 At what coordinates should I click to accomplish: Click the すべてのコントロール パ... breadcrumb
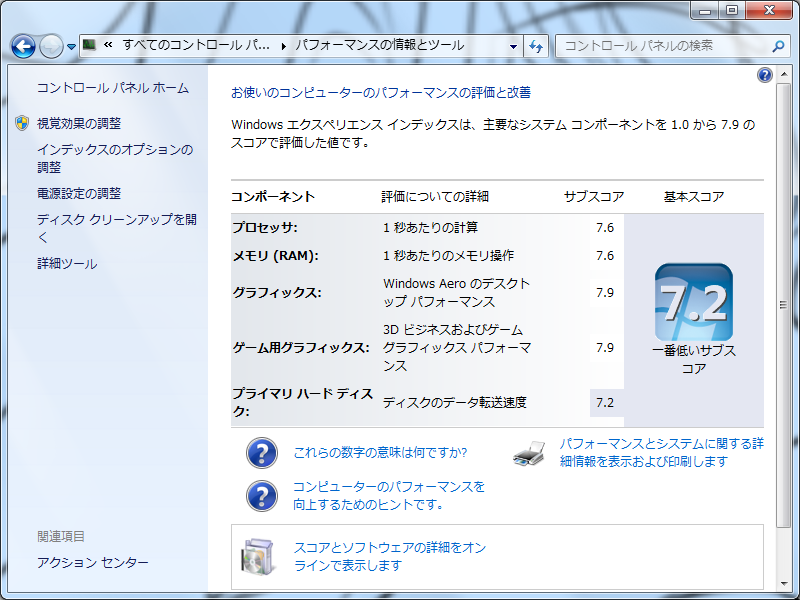click(x=196, y=45)
